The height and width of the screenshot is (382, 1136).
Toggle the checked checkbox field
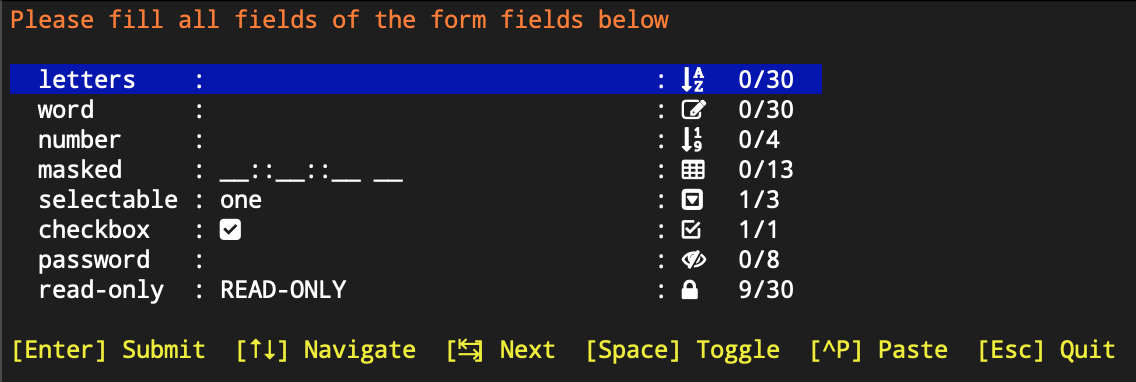click(x=230, y=231)
